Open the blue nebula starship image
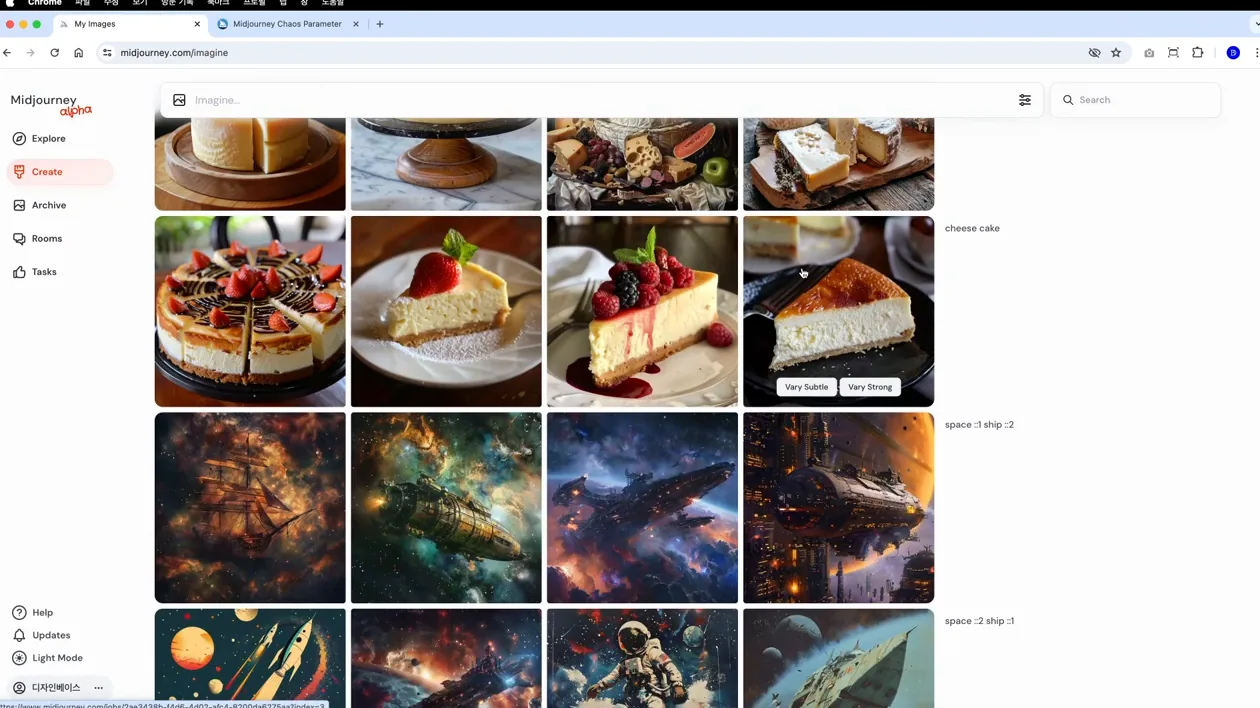 coord(642,508)
